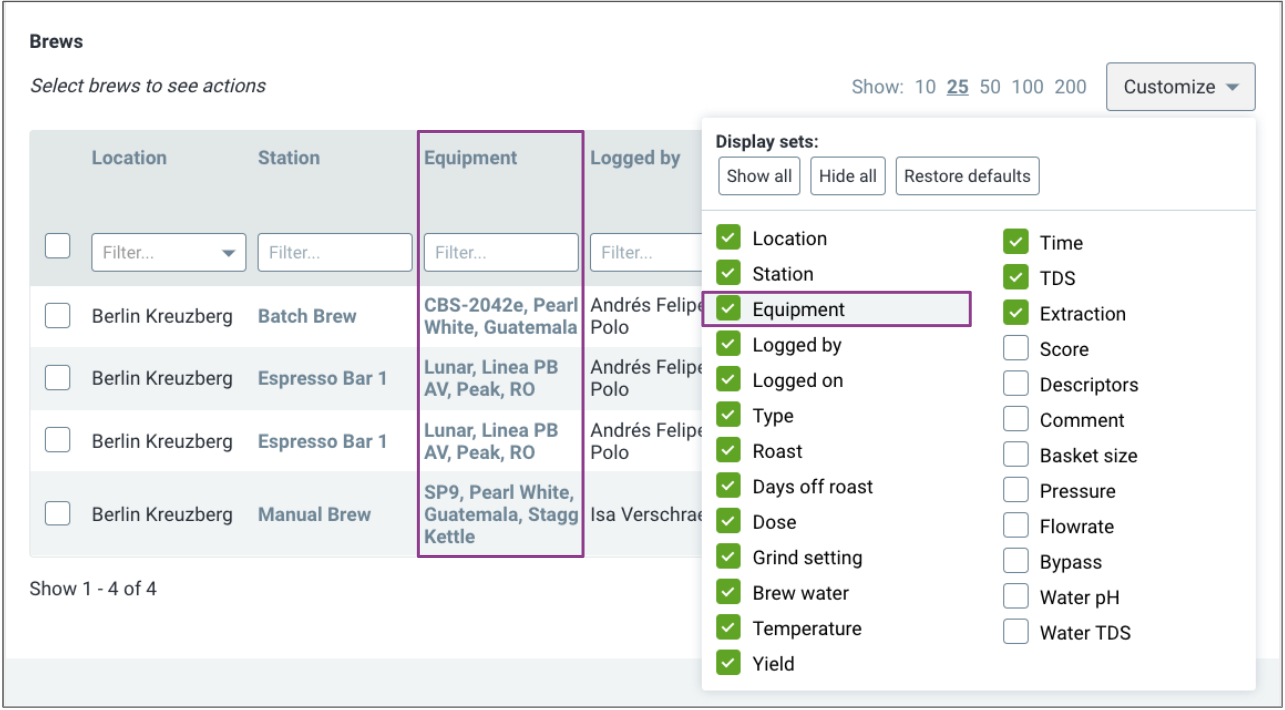Uncheck the Location column checkbox

click(x=728, y=238)
